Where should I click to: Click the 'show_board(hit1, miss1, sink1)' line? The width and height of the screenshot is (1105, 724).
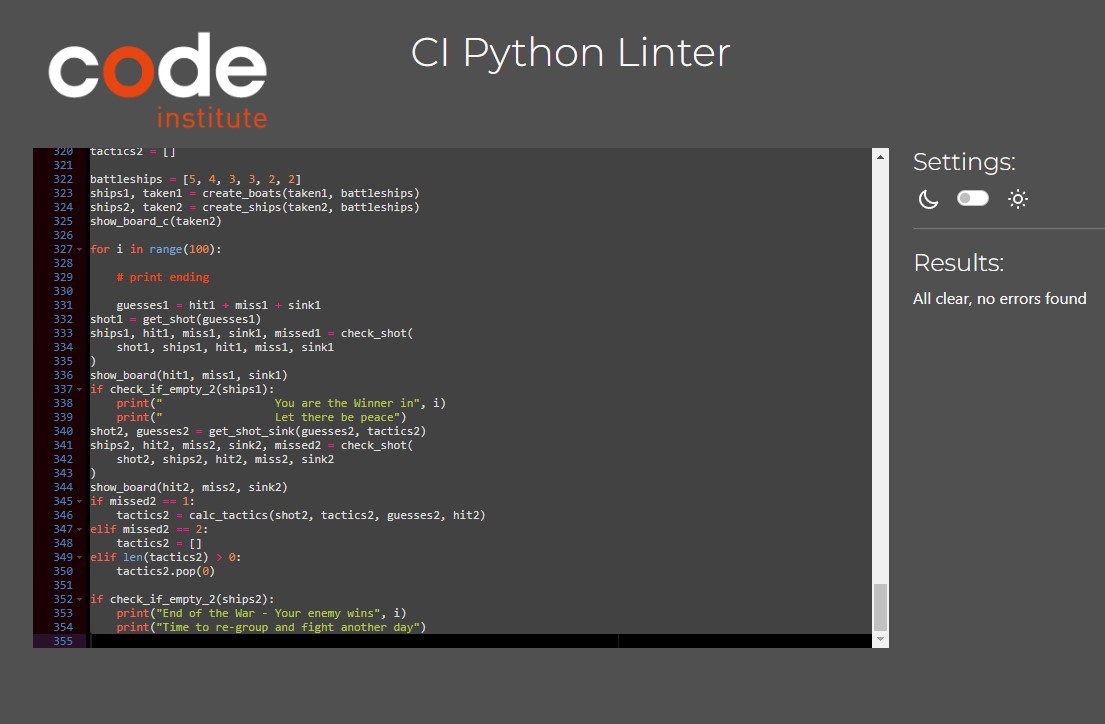(x=189, y=375)
